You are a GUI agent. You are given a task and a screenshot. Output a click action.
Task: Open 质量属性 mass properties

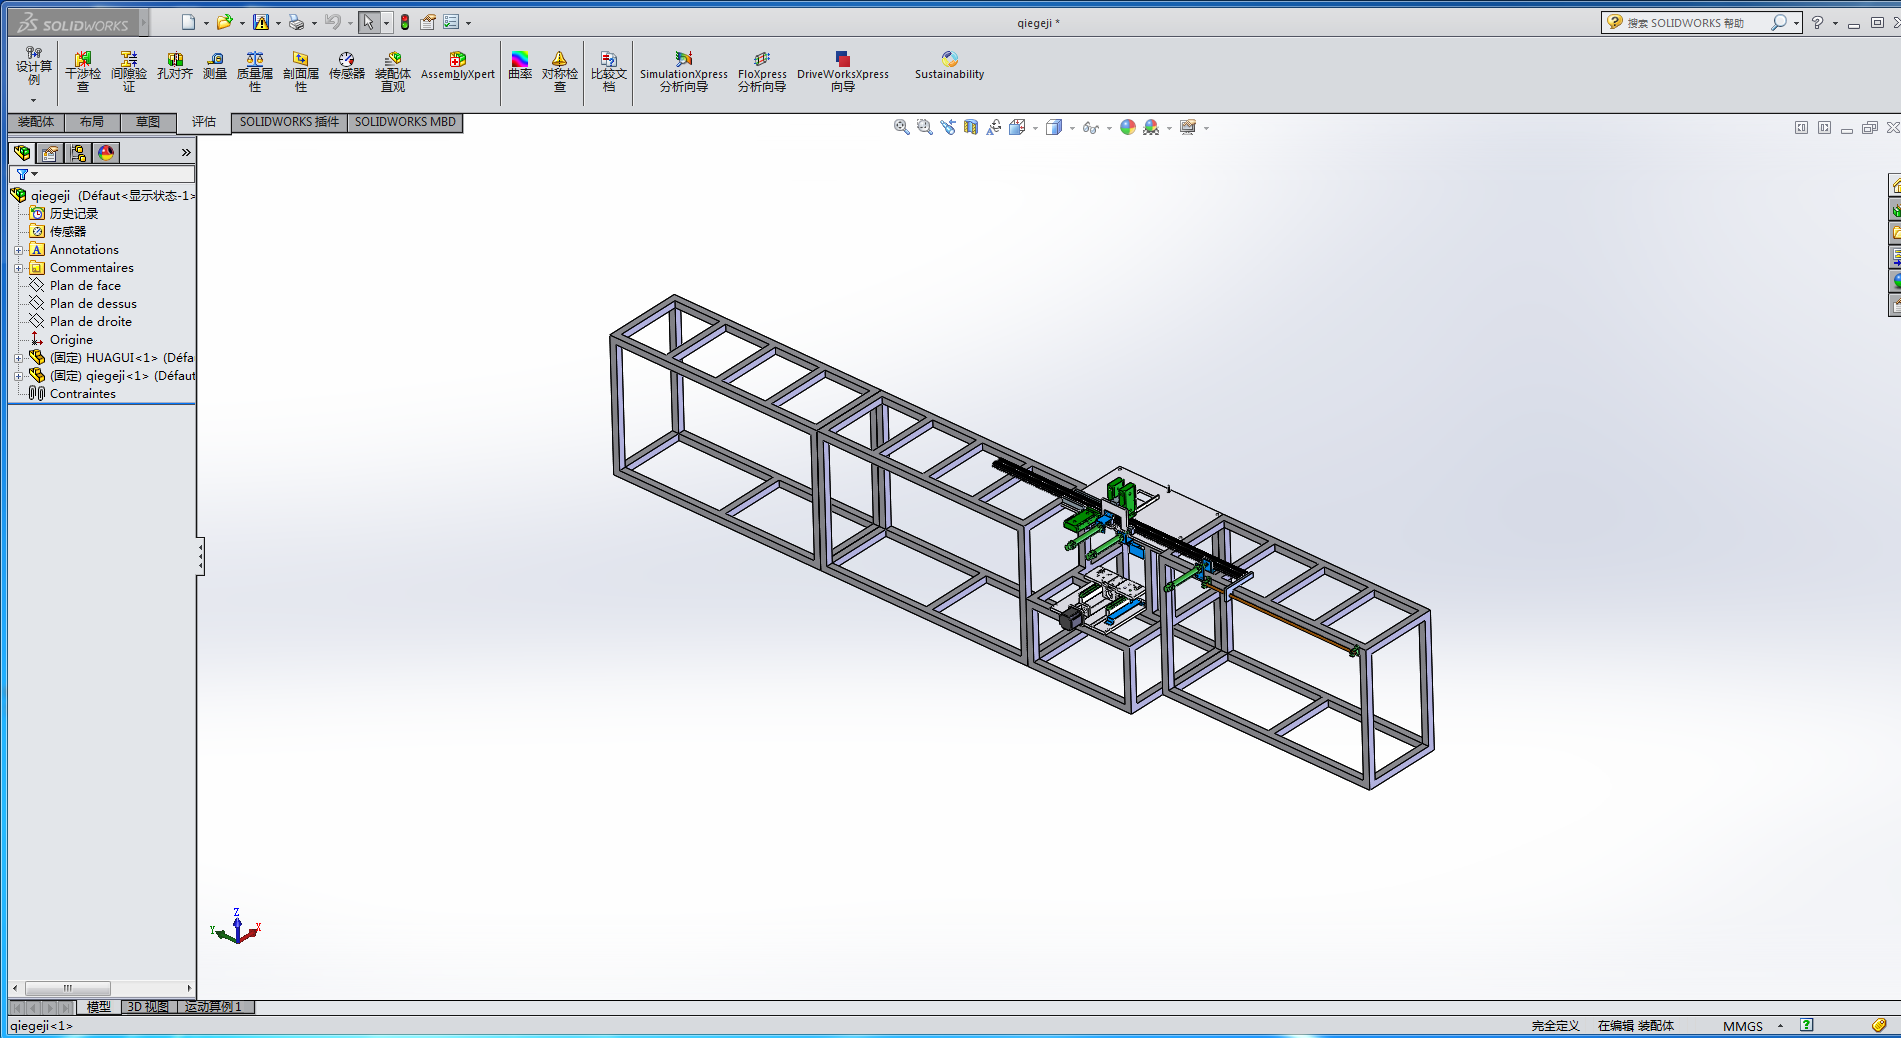pos(255,72)
